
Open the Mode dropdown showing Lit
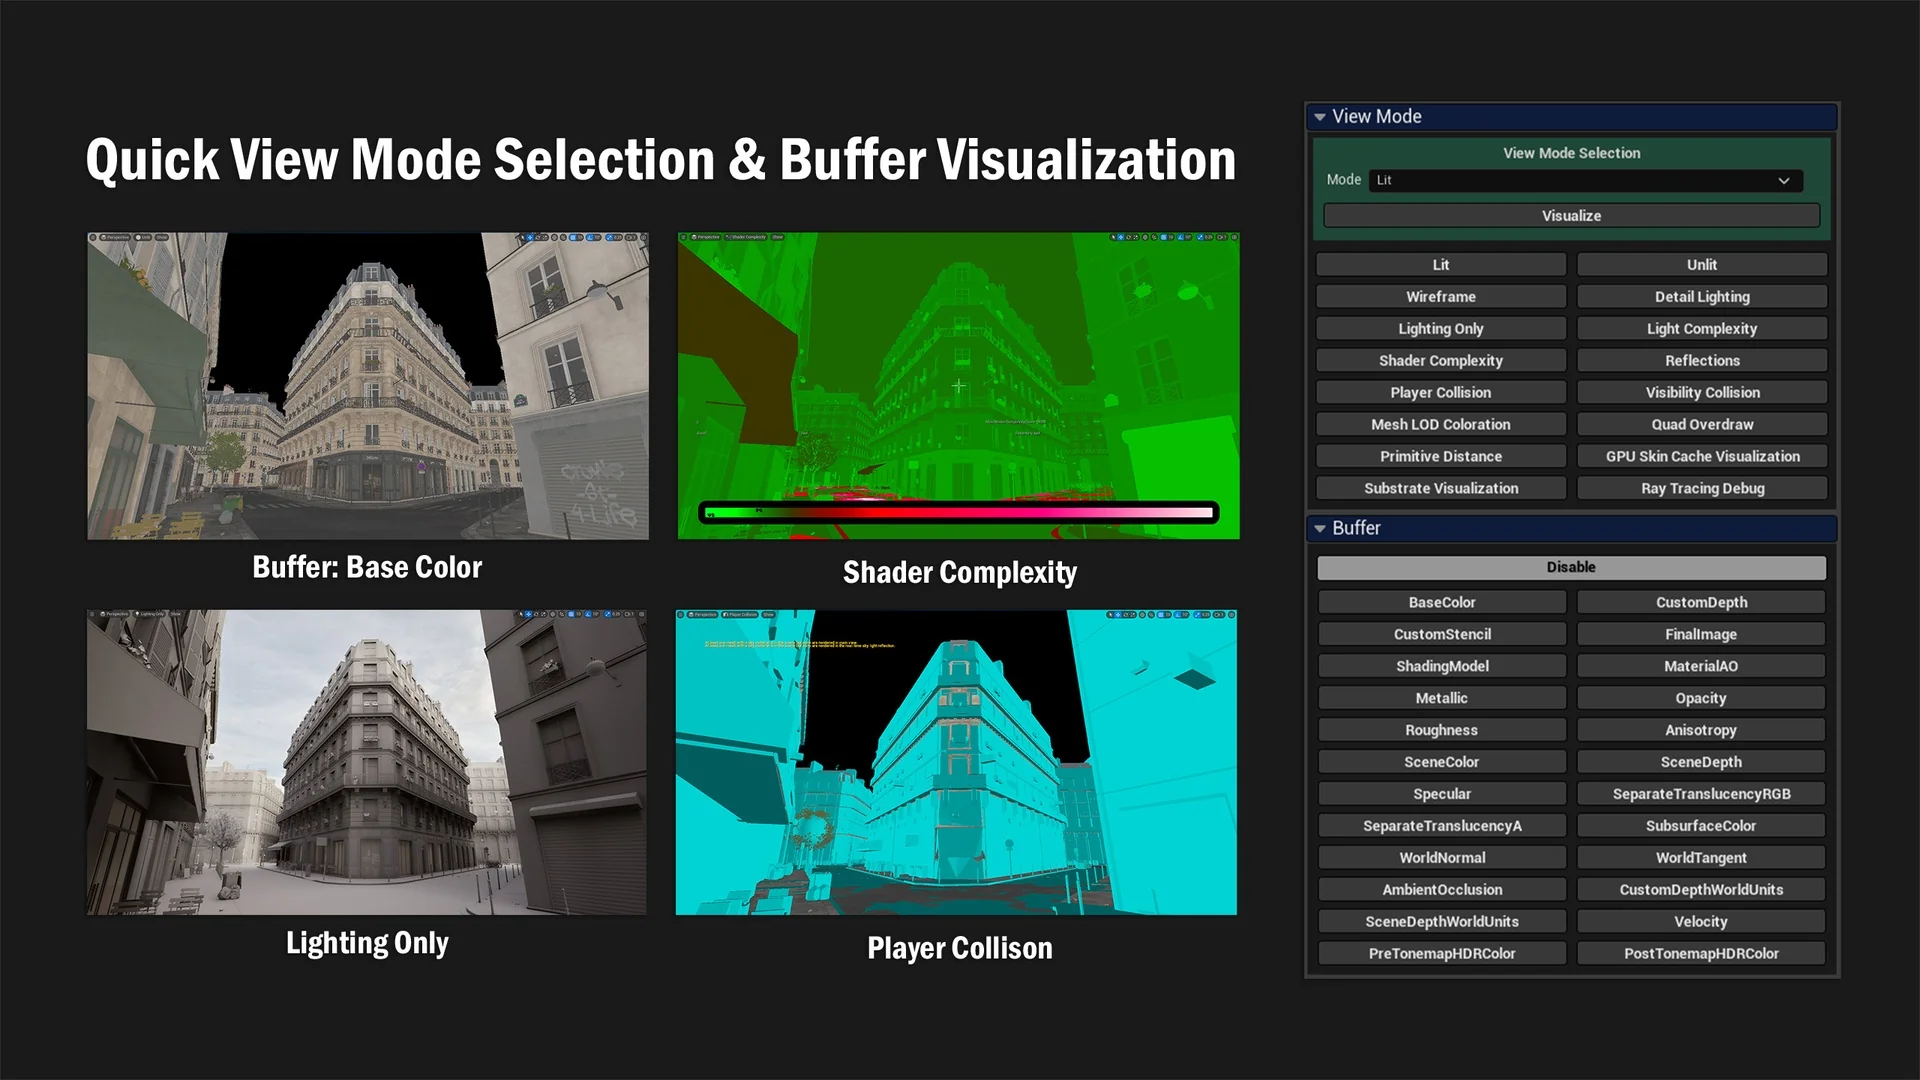(x=1585, y=180)
